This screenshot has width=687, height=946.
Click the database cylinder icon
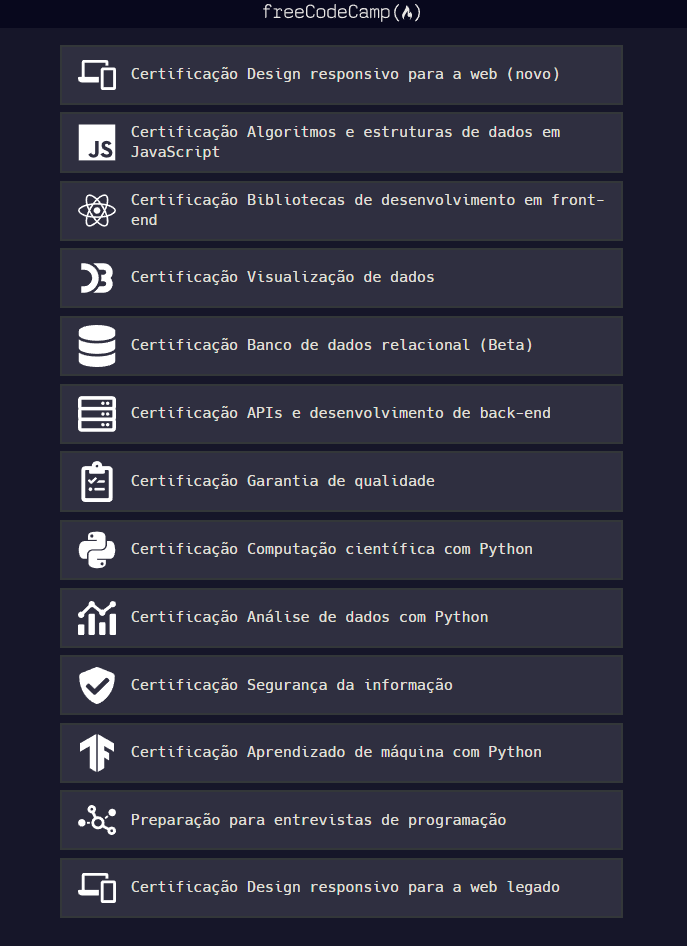tap(97, 346)
